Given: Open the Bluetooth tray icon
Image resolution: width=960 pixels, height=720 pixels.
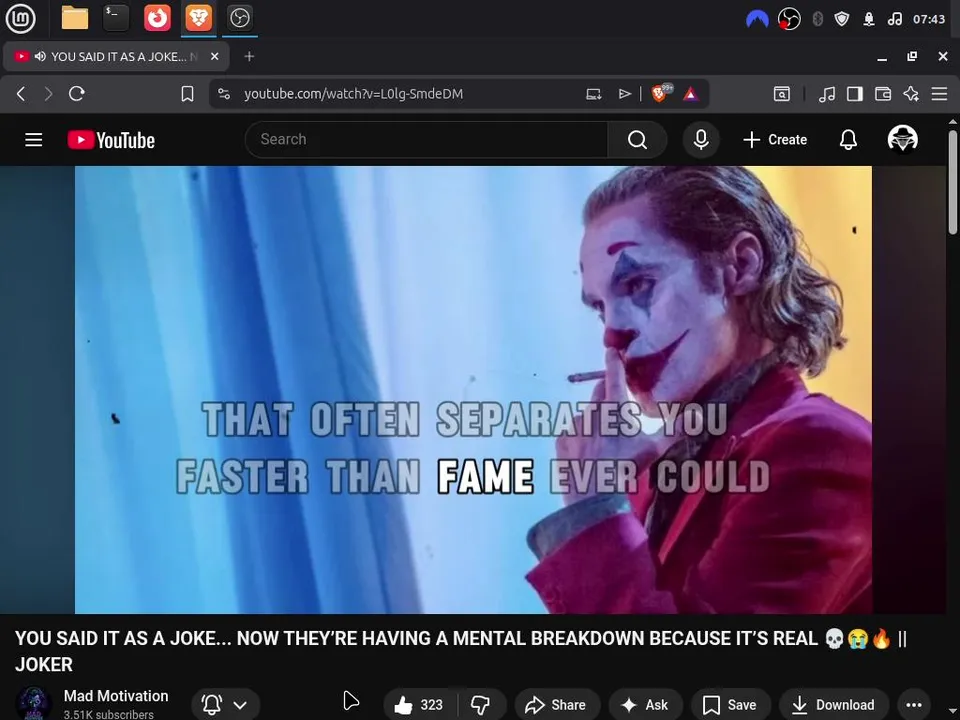Looking at the screenshot, I should tap(817, 20).
